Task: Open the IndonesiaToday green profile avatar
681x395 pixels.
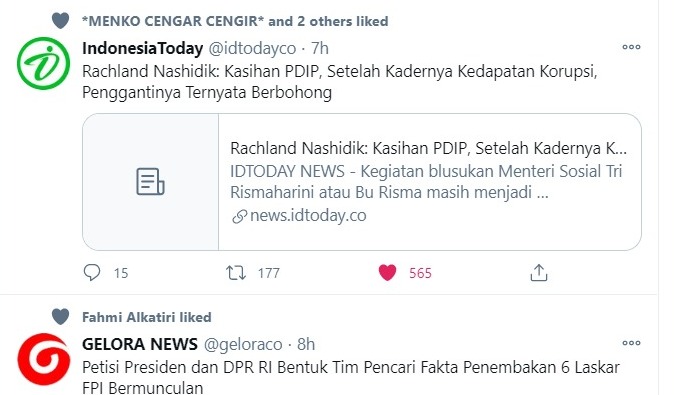Action: click(43, 63)
